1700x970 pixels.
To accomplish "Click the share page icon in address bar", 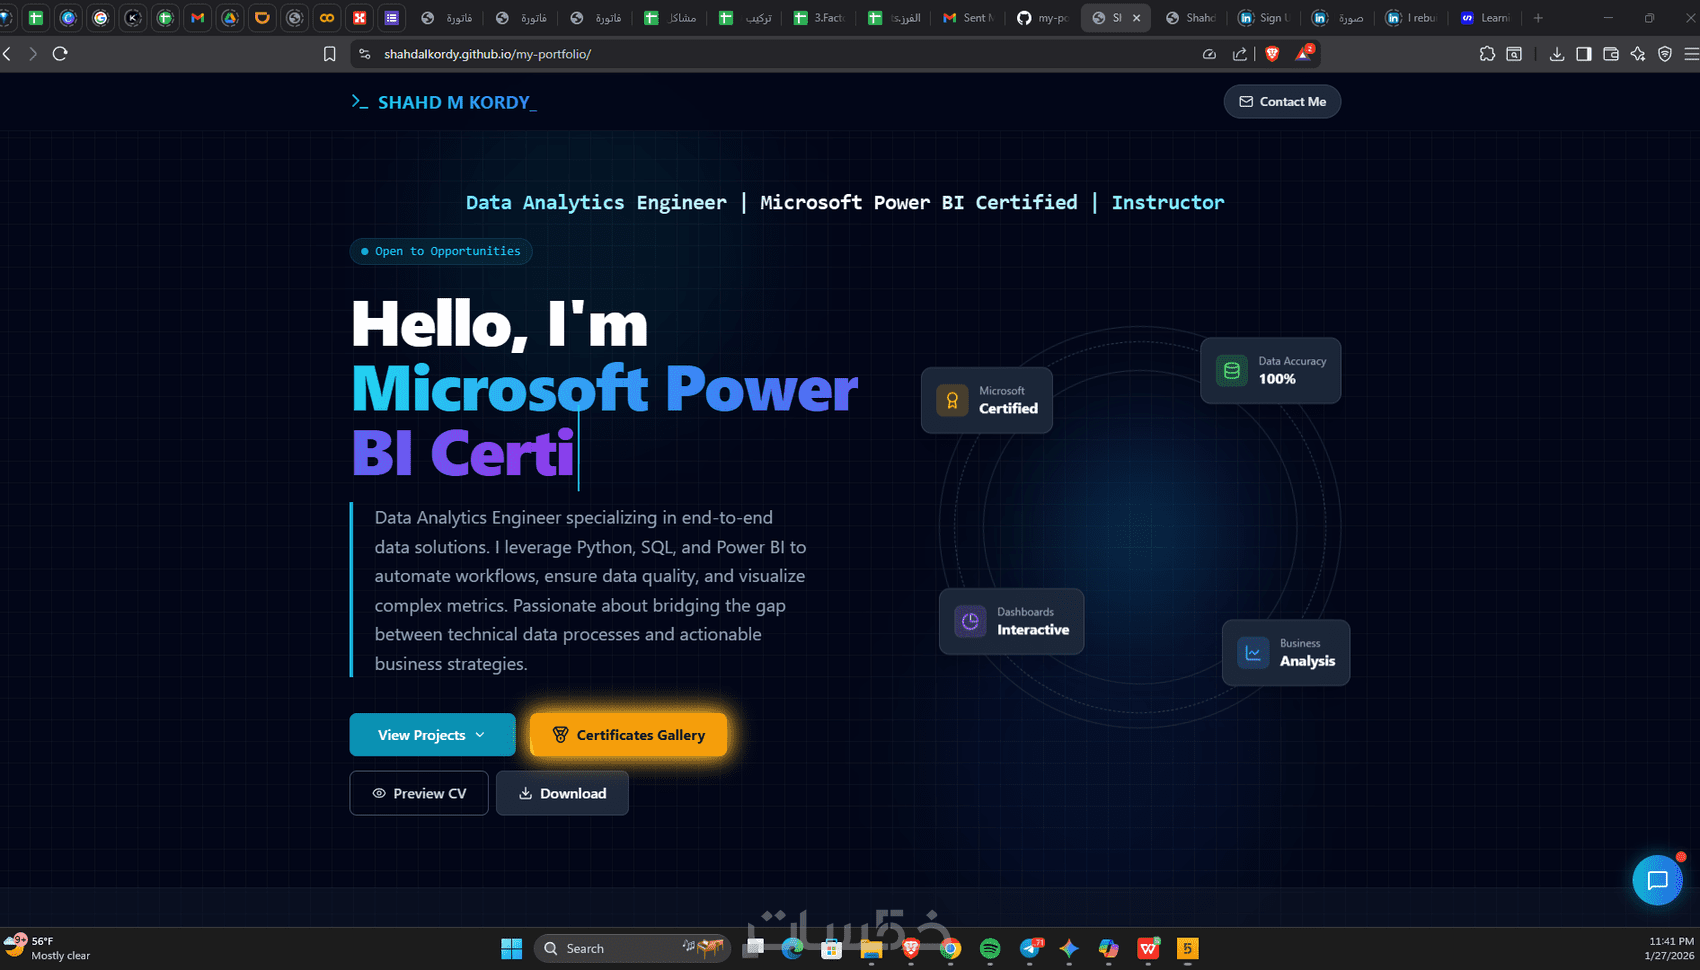I will click(1240, 54).
